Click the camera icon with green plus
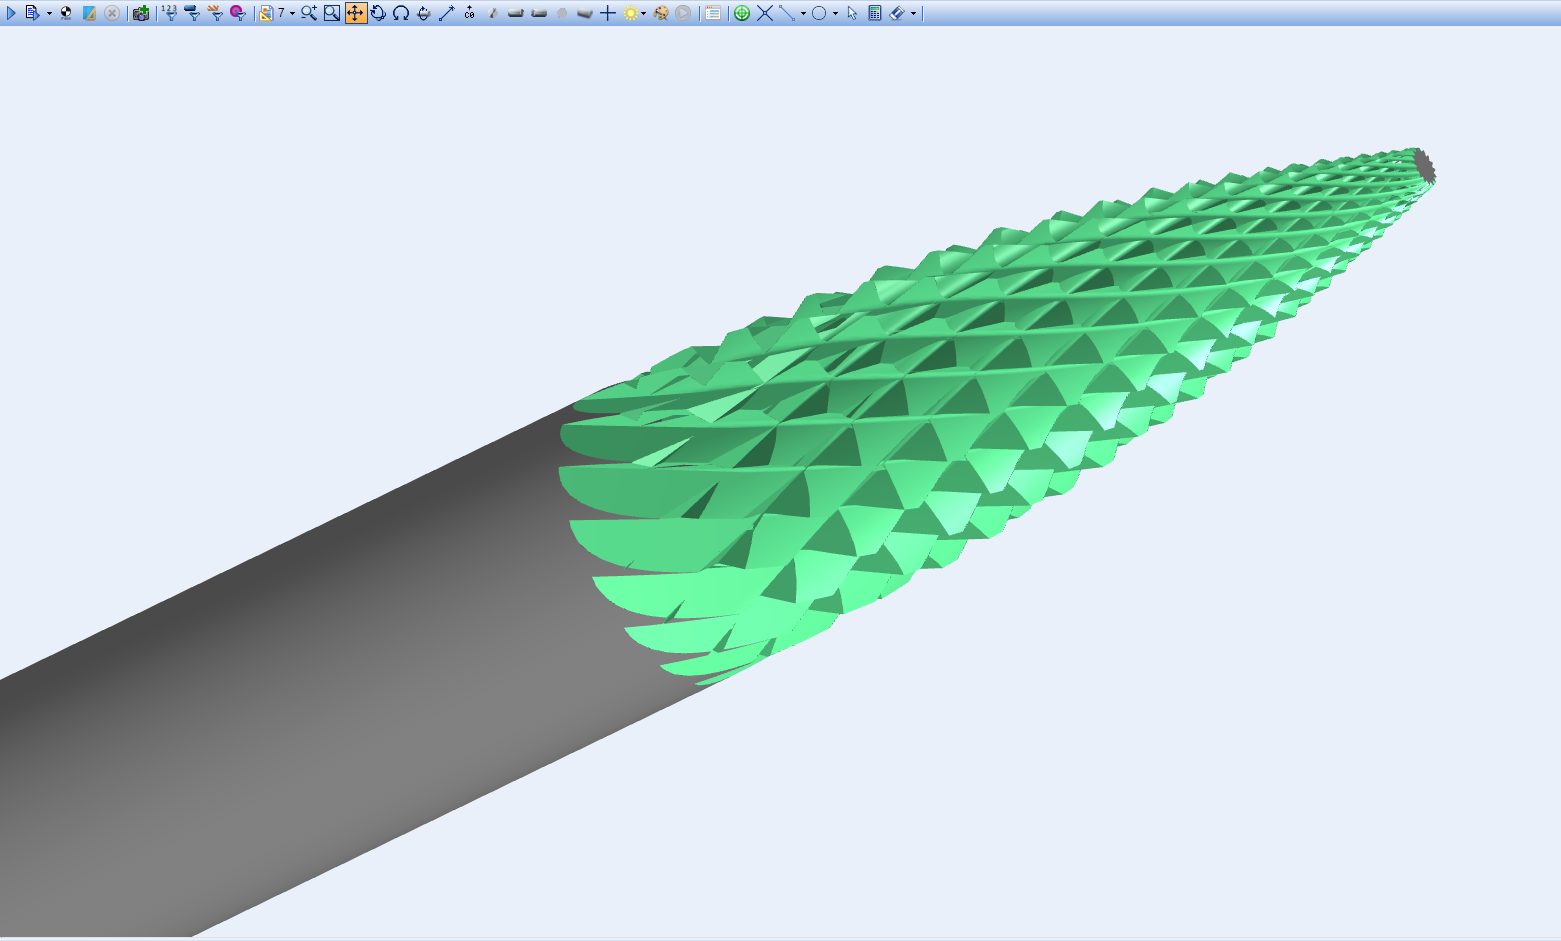The image size is (1561, 941). point(141,13)
